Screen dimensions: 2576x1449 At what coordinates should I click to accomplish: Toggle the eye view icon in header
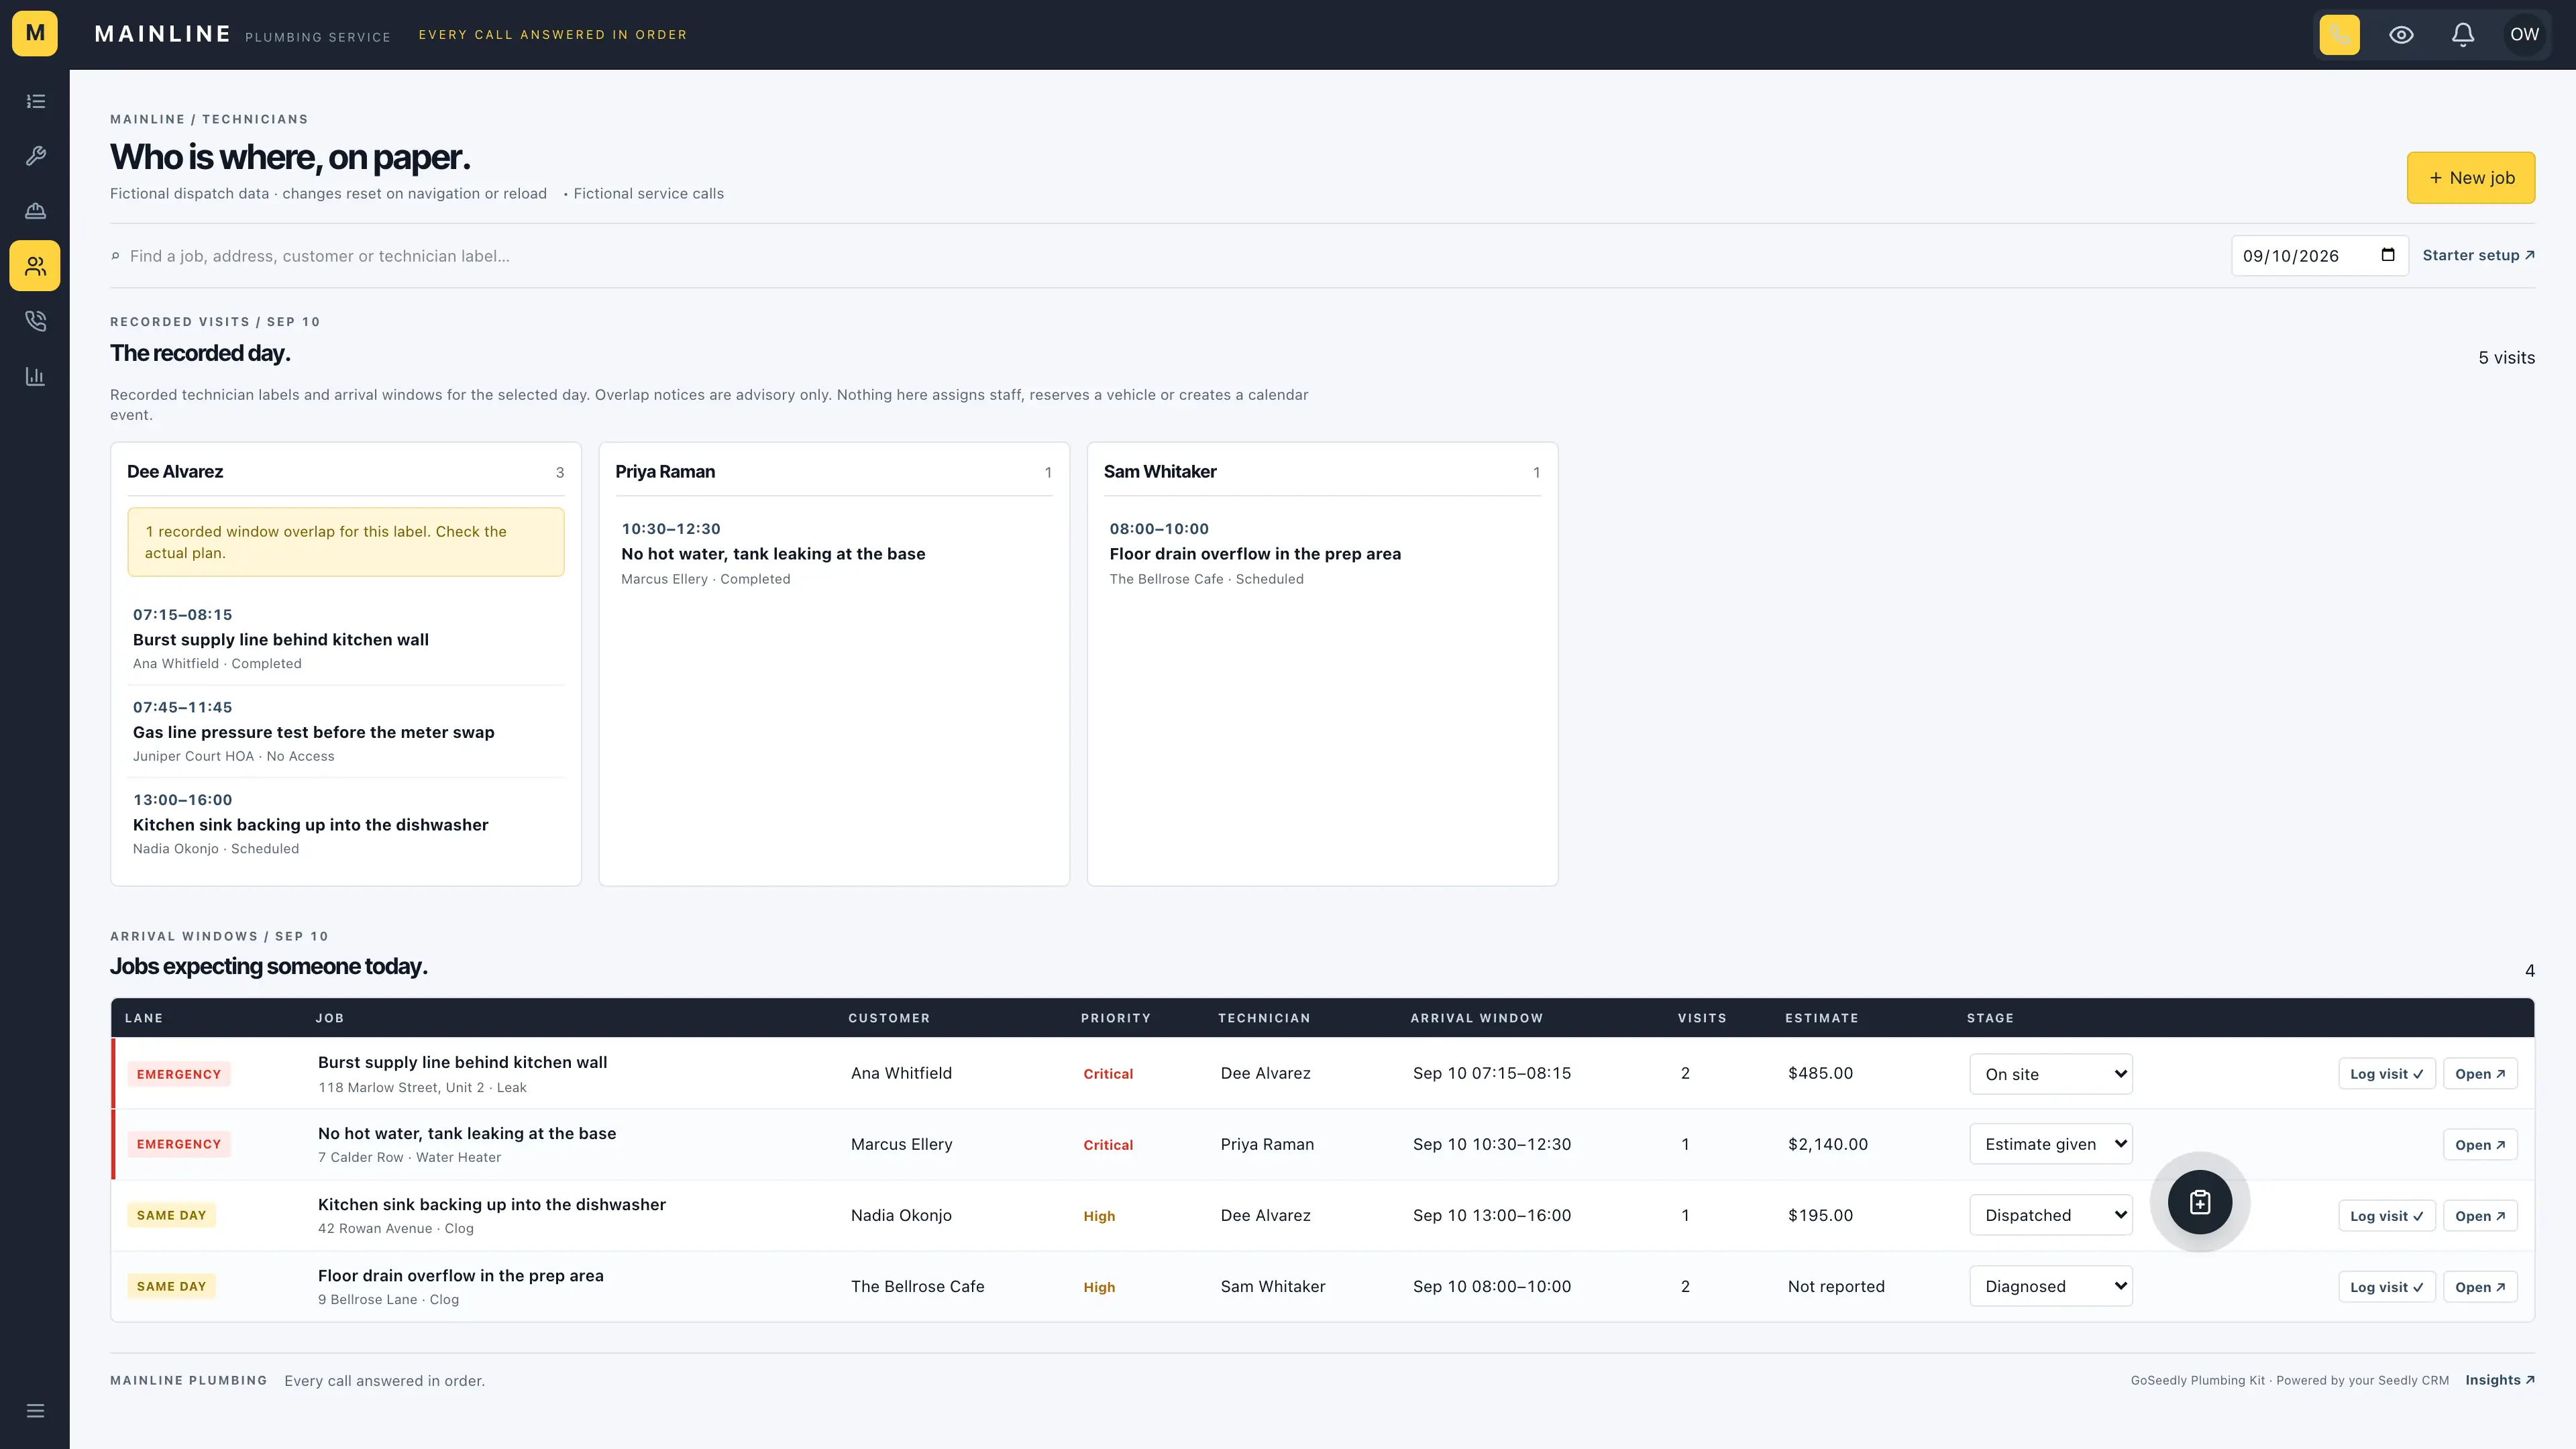(x=2401, y=34)
